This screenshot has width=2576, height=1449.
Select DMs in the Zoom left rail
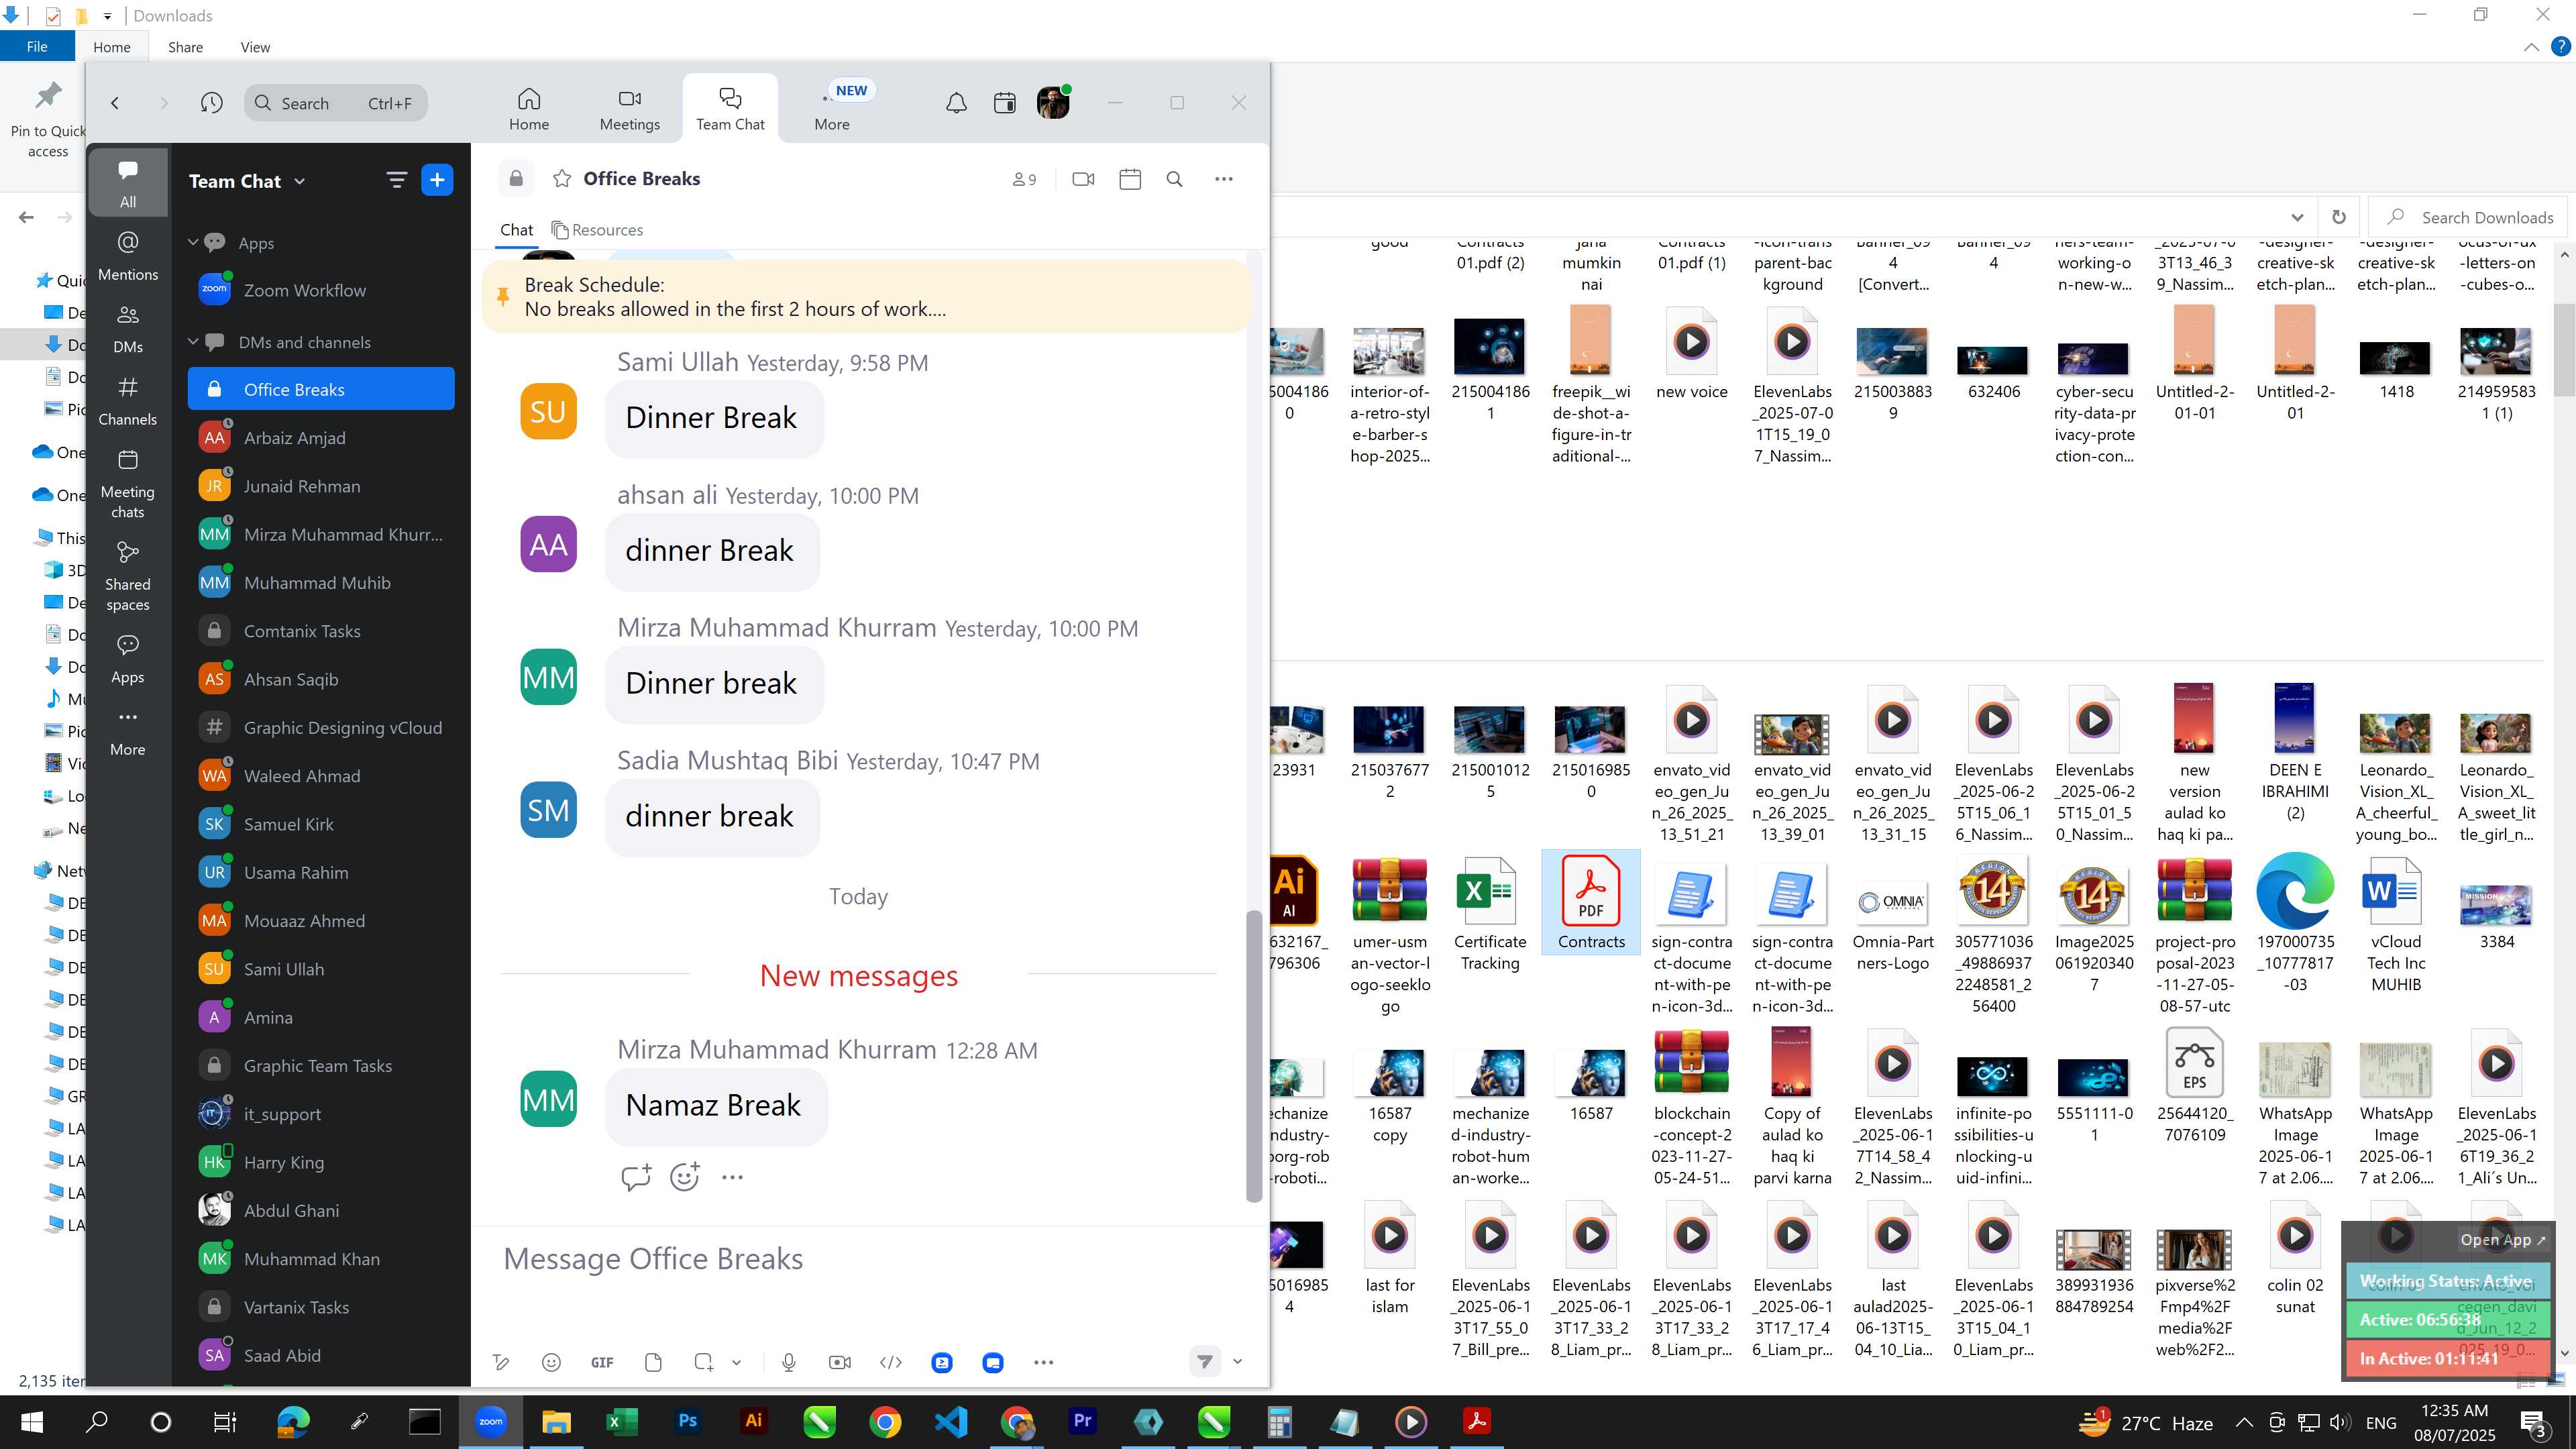[128, 328]
